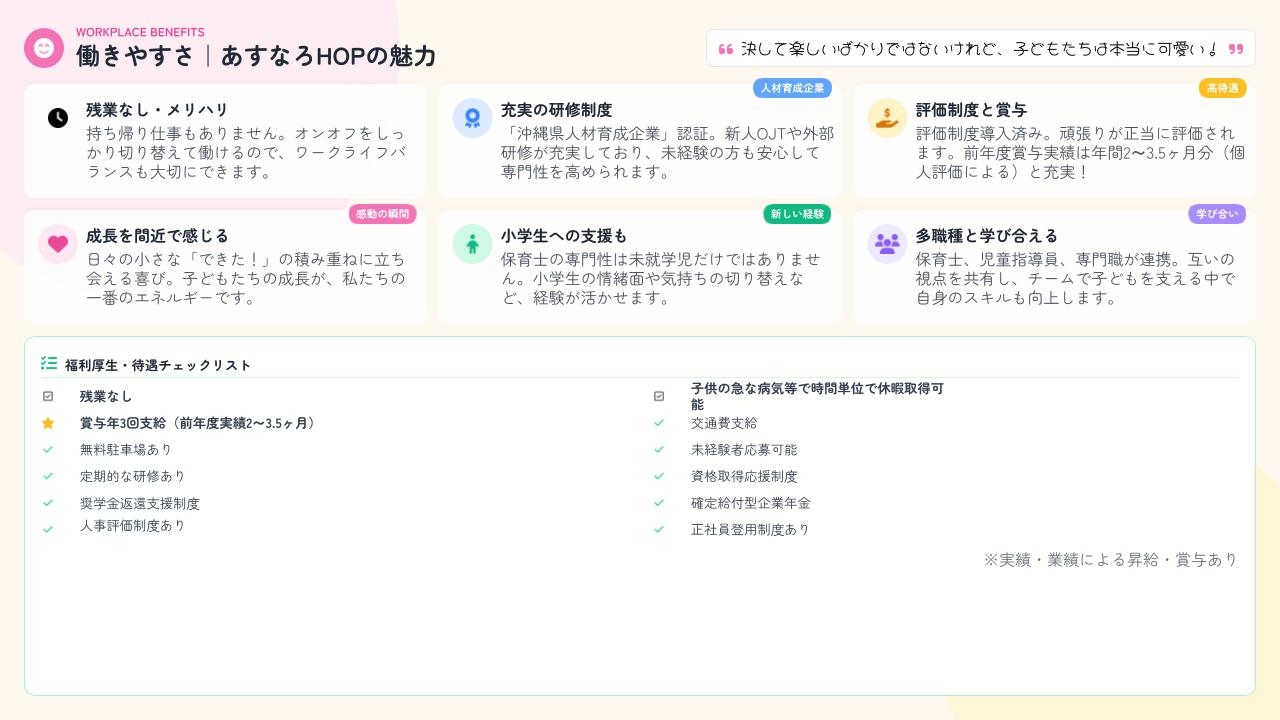Click the 高待遇 yellow badge
This screenshot has width=1280, height=720.
[x=1222, y=88]
